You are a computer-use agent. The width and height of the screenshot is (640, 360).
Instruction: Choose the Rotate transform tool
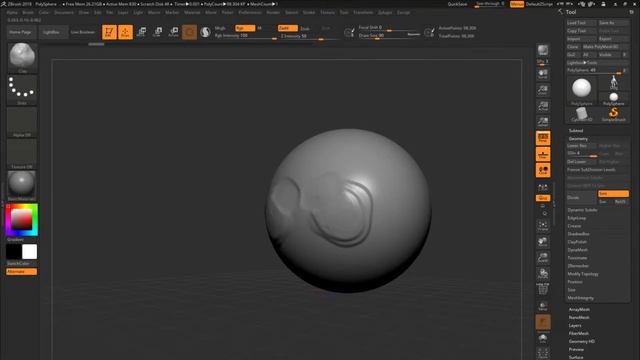(x=173, y=32)
